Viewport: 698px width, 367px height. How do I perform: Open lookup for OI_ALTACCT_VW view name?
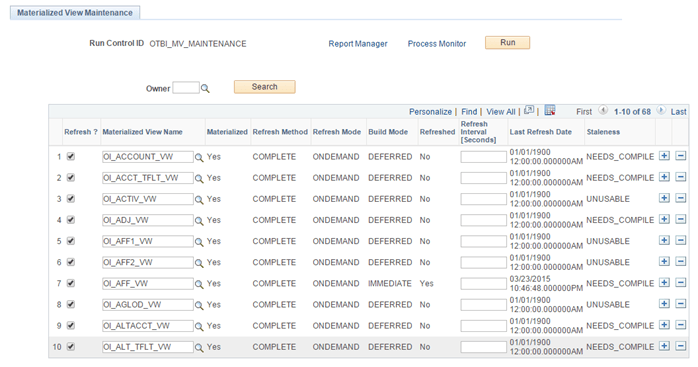pos(199,326)
